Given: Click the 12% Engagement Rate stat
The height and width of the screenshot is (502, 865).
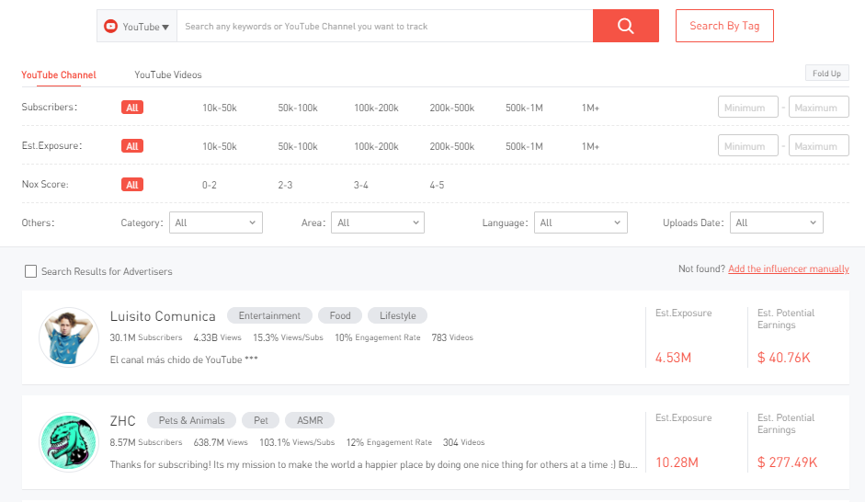Looking at the screenshot, I should click(389, 442).
